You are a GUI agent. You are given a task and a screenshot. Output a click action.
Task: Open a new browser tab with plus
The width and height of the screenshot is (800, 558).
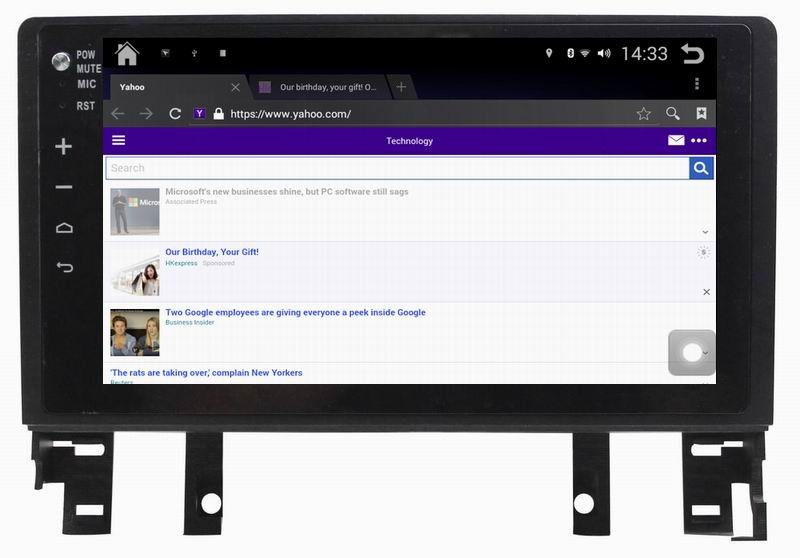pyautogui.click(x=402, y=87)
